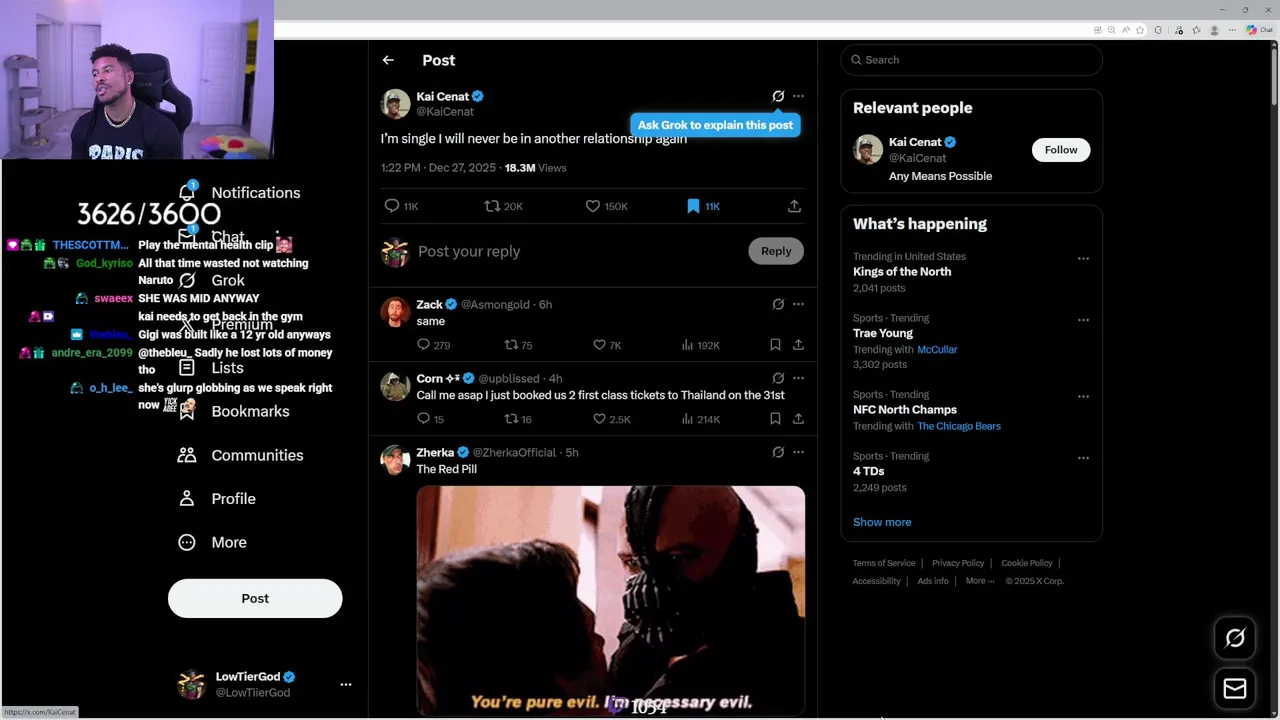The width and height of the screenshot is (1280, 720).
Task: Share Corn's reply
Action: click(x=798, y=419)
